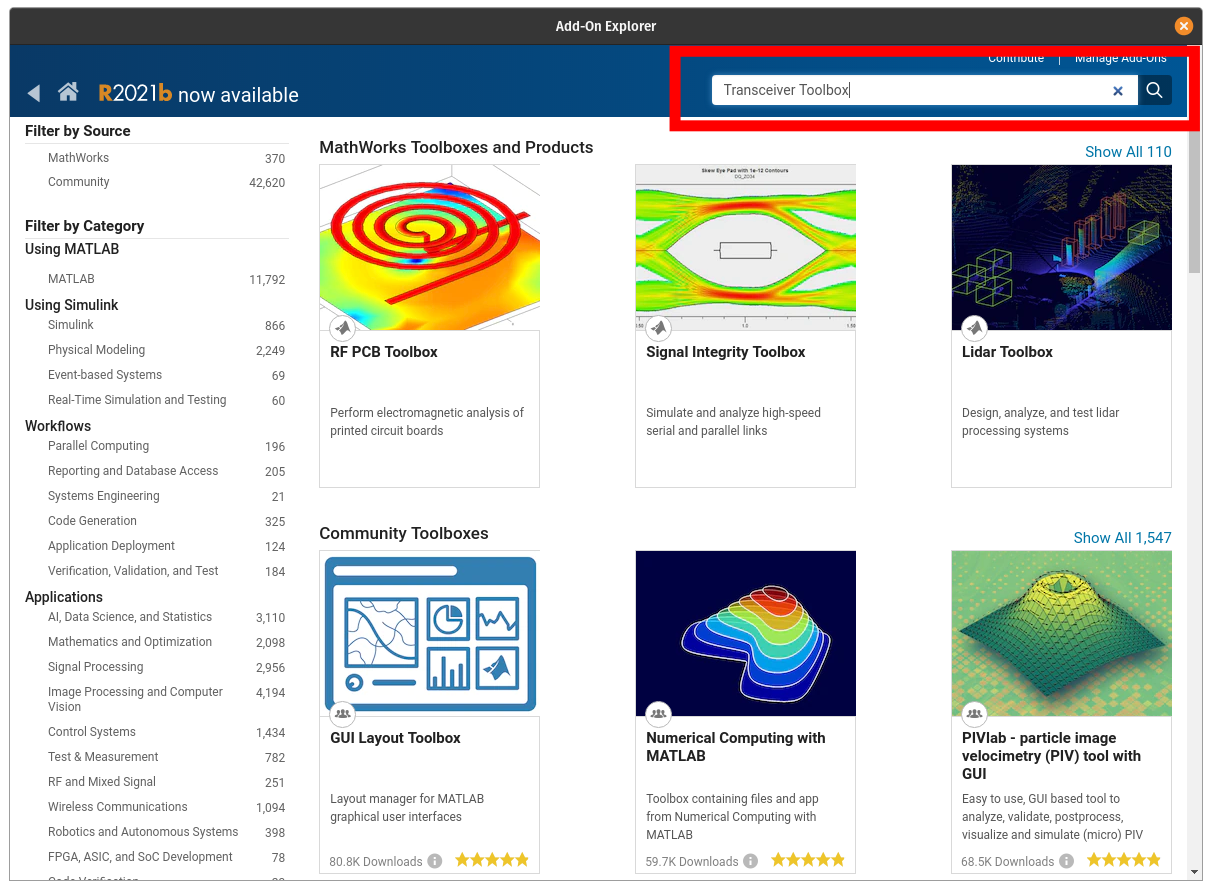Viewport: 1212px width, 890px height.
Task: Open the Signal Integrity Toolbox thumbnail
Action: [745, 247]
